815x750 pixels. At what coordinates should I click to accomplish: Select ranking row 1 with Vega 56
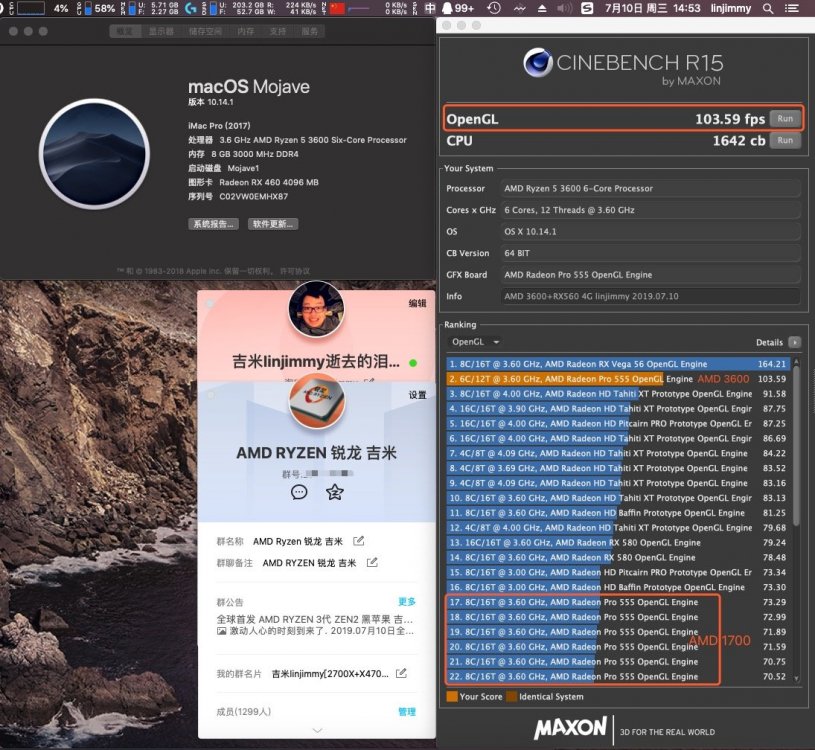(618, 364)
